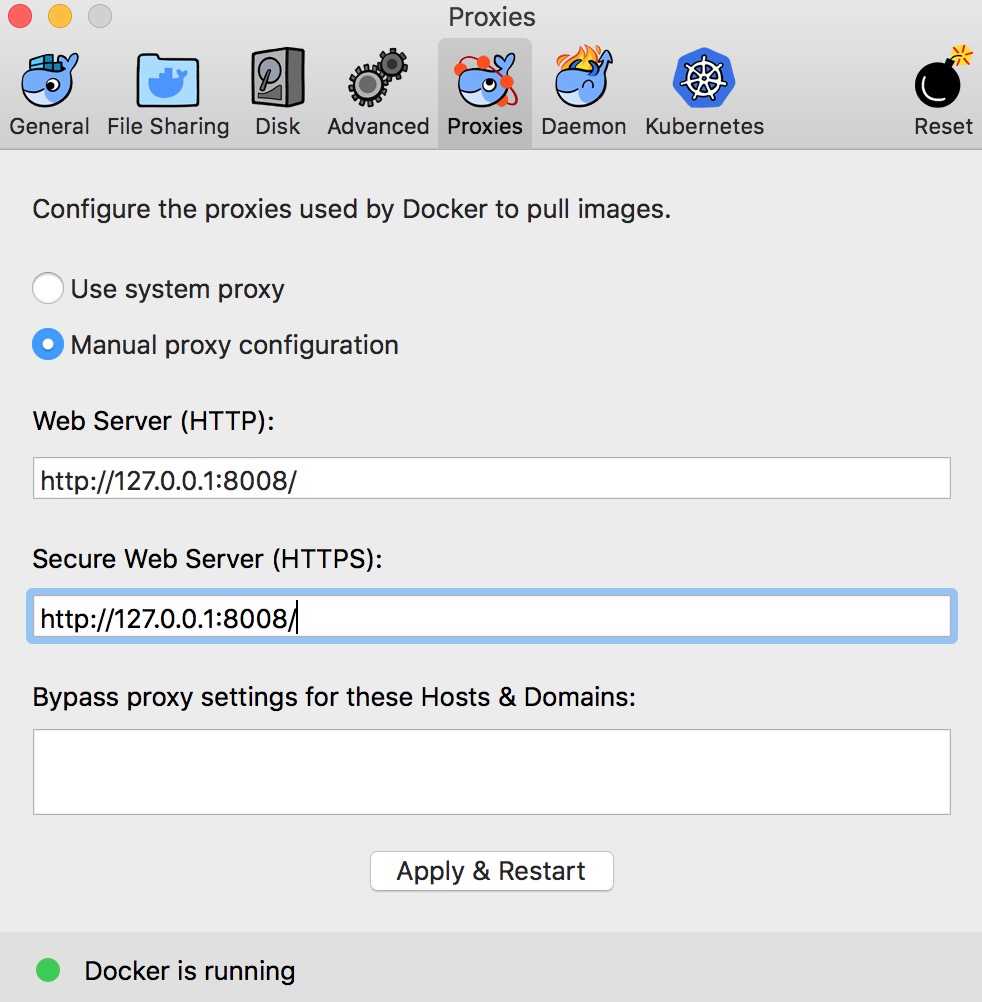Click the gray zoom window button

click(99, 16)
